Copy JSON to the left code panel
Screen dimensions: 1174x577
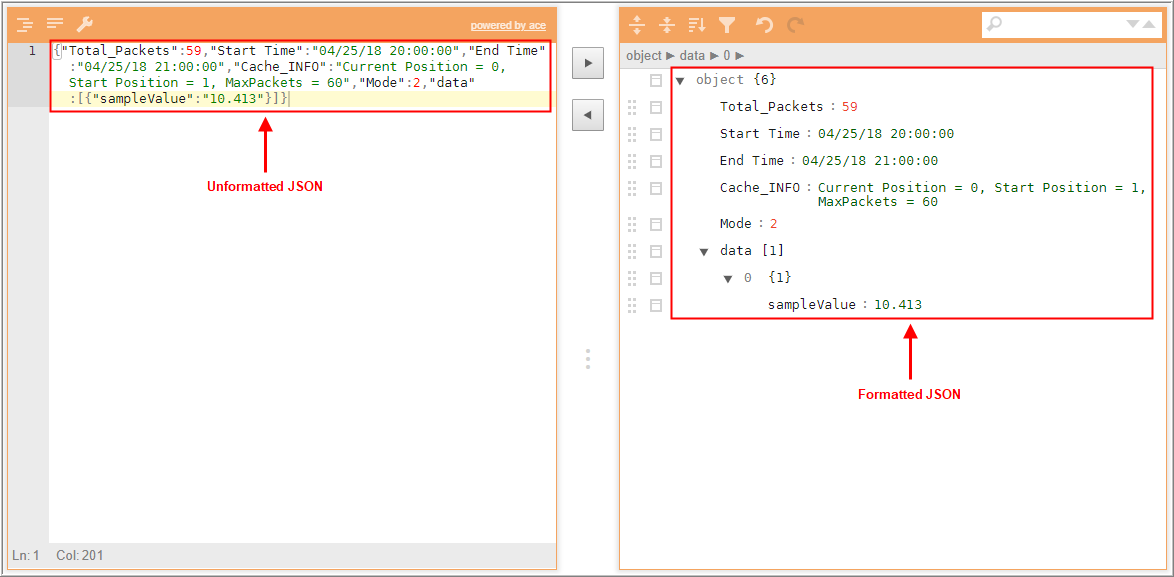coord(587,115)
